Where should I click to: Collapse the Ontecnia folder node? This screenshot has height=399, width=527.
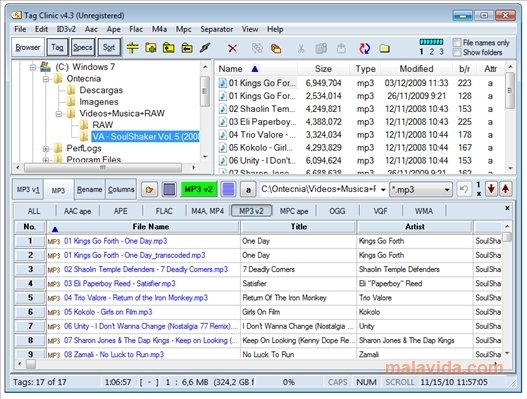[46, 79]
